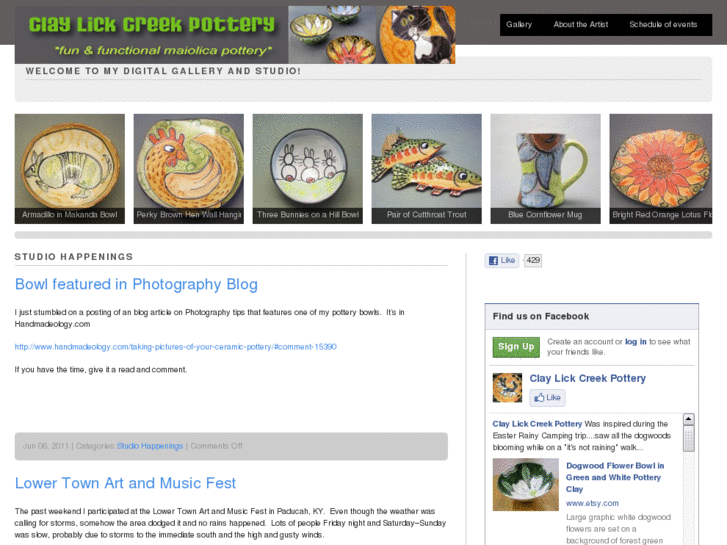This screenshot has width=727, height=545.
Task: Go to About the Artist page
Action: point(580,25)
